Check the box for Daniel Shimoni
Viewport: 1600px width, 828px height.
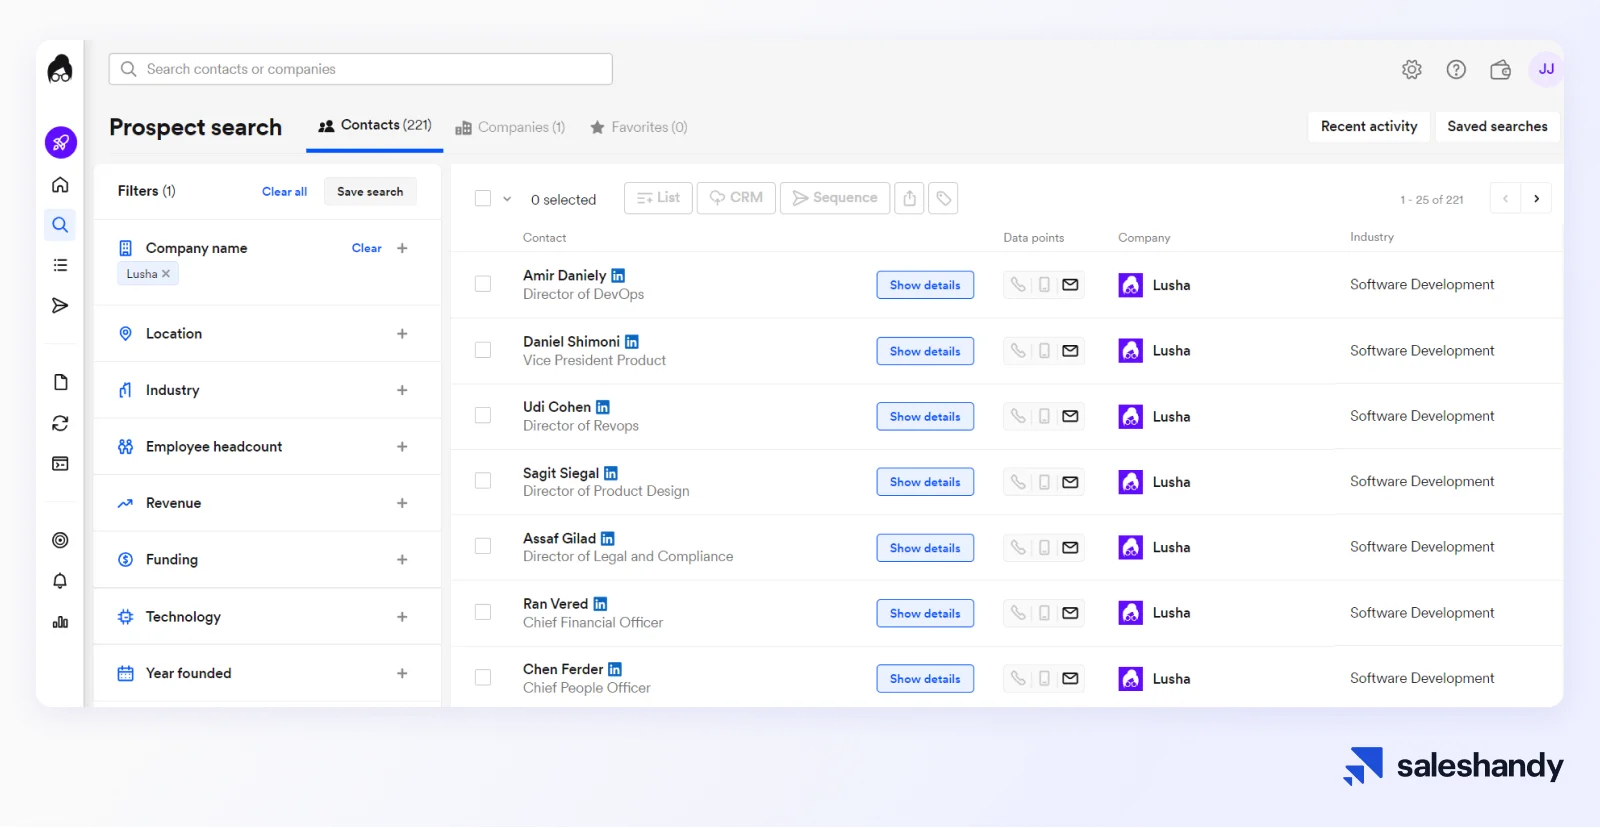click(483, 350)
